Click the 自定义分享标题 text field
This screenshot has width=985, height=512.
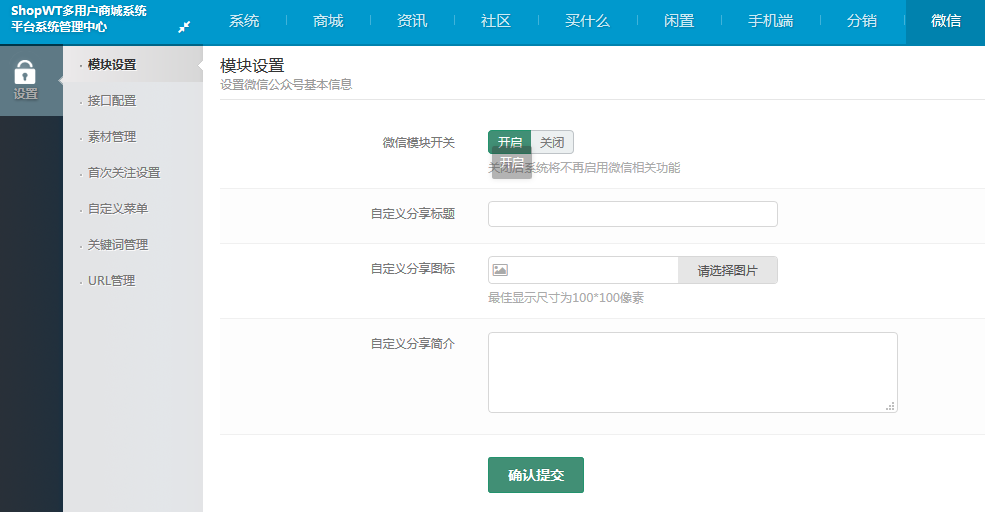pyautogui.click(x=632, y=214)
